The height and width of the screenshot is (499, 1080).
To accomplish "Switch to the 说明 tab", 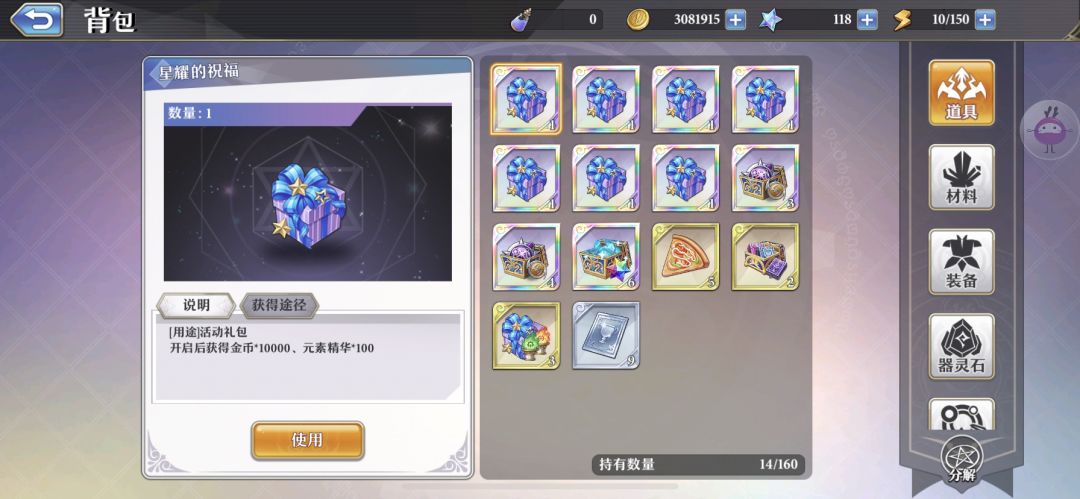I will [196, 305].
